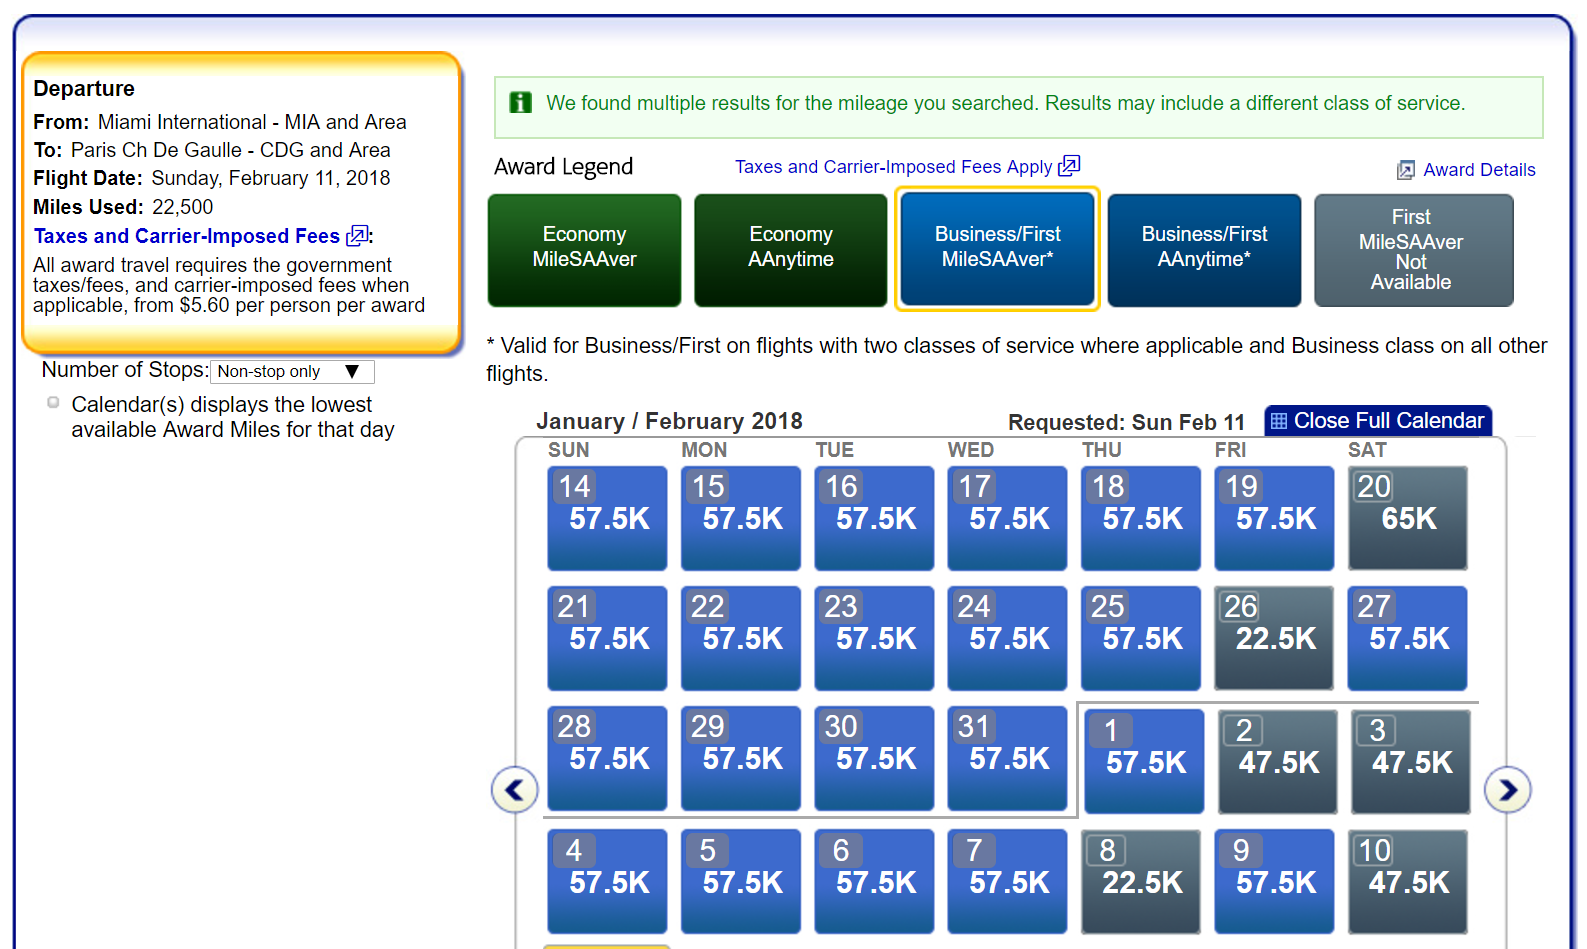
Task: Click the external link icon in the Departure panel
Action: coord(356,236)
